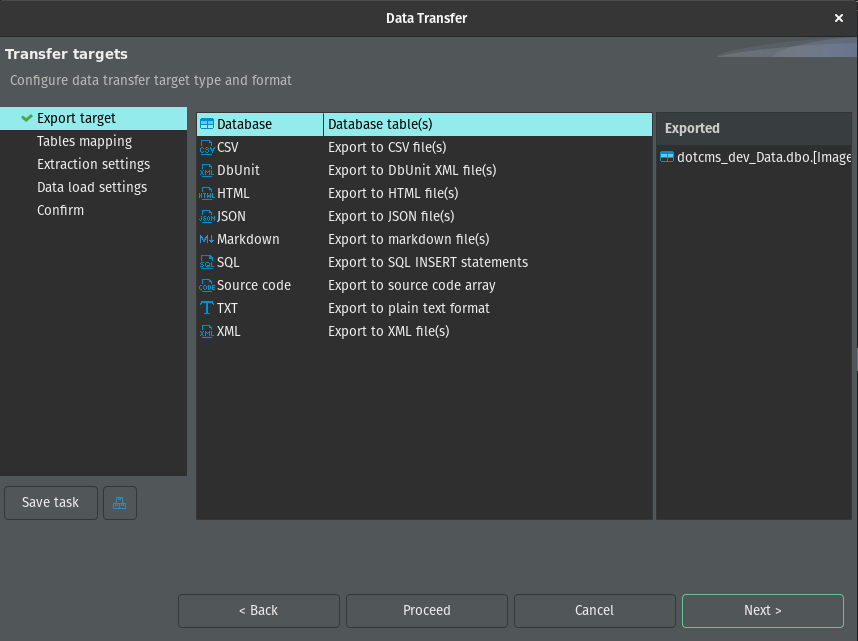The width and height of the screenshot is (858, 641).
Task: Click the XML file icon
Action: tap(207, 331)
